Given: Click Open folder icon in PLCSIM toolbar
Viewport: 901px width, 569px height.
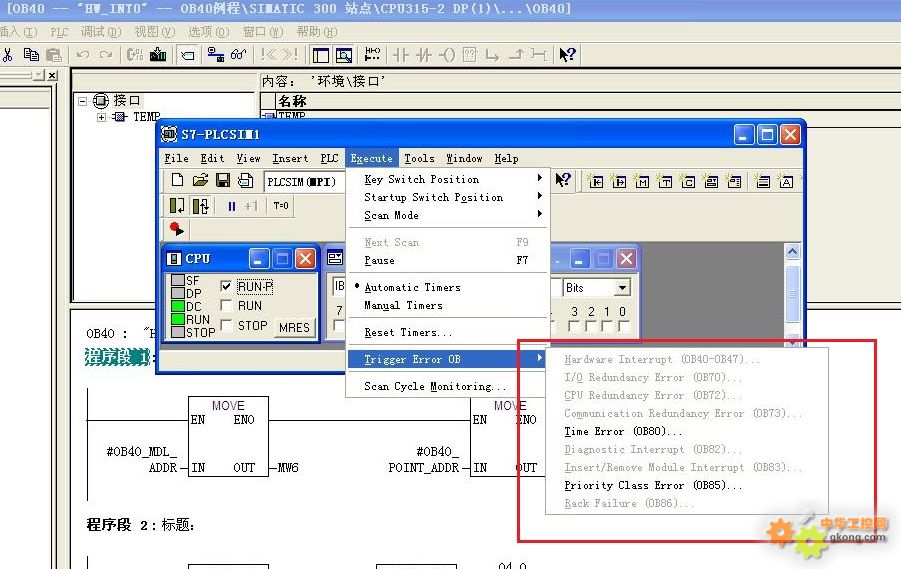Looking at the screenshot, I should coord(200,180).
